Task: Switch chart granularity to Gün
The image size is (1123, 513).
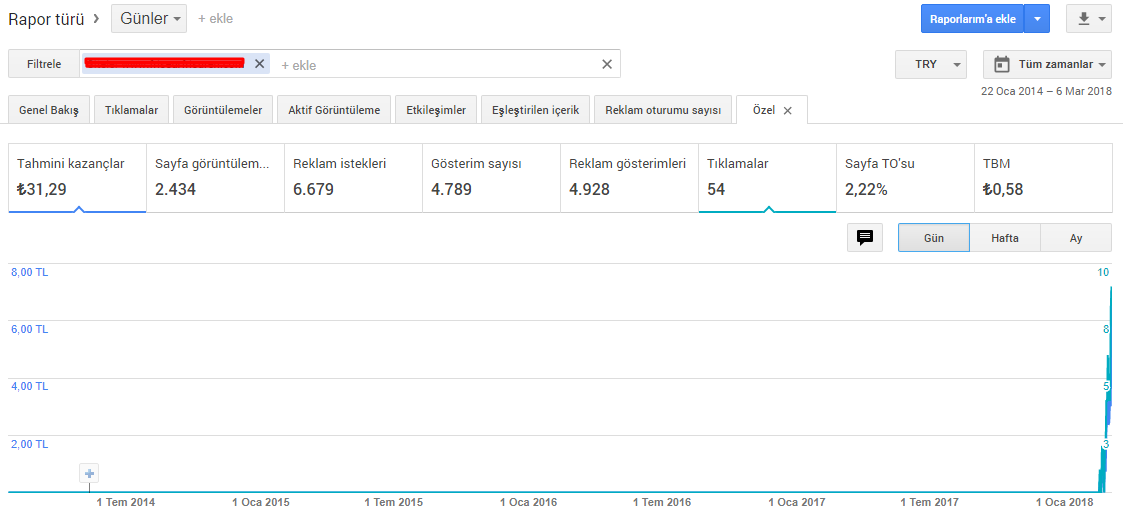Action: (934, 238)
